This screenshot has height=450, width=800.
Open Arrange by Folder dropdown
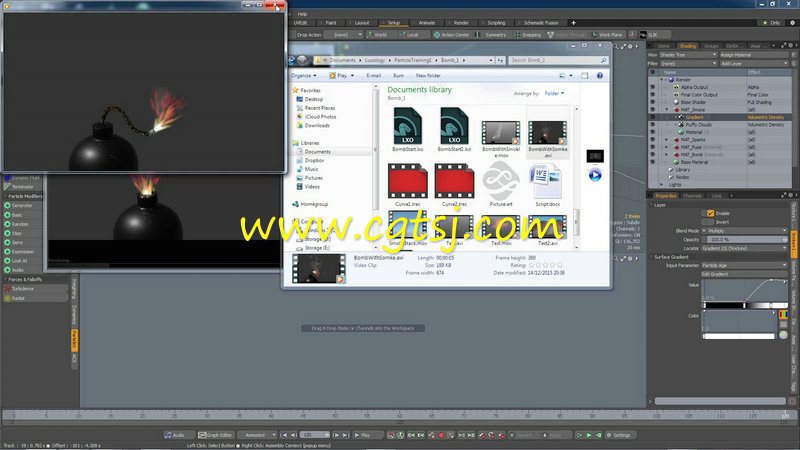pyautogui.click(x=554, y=93)
